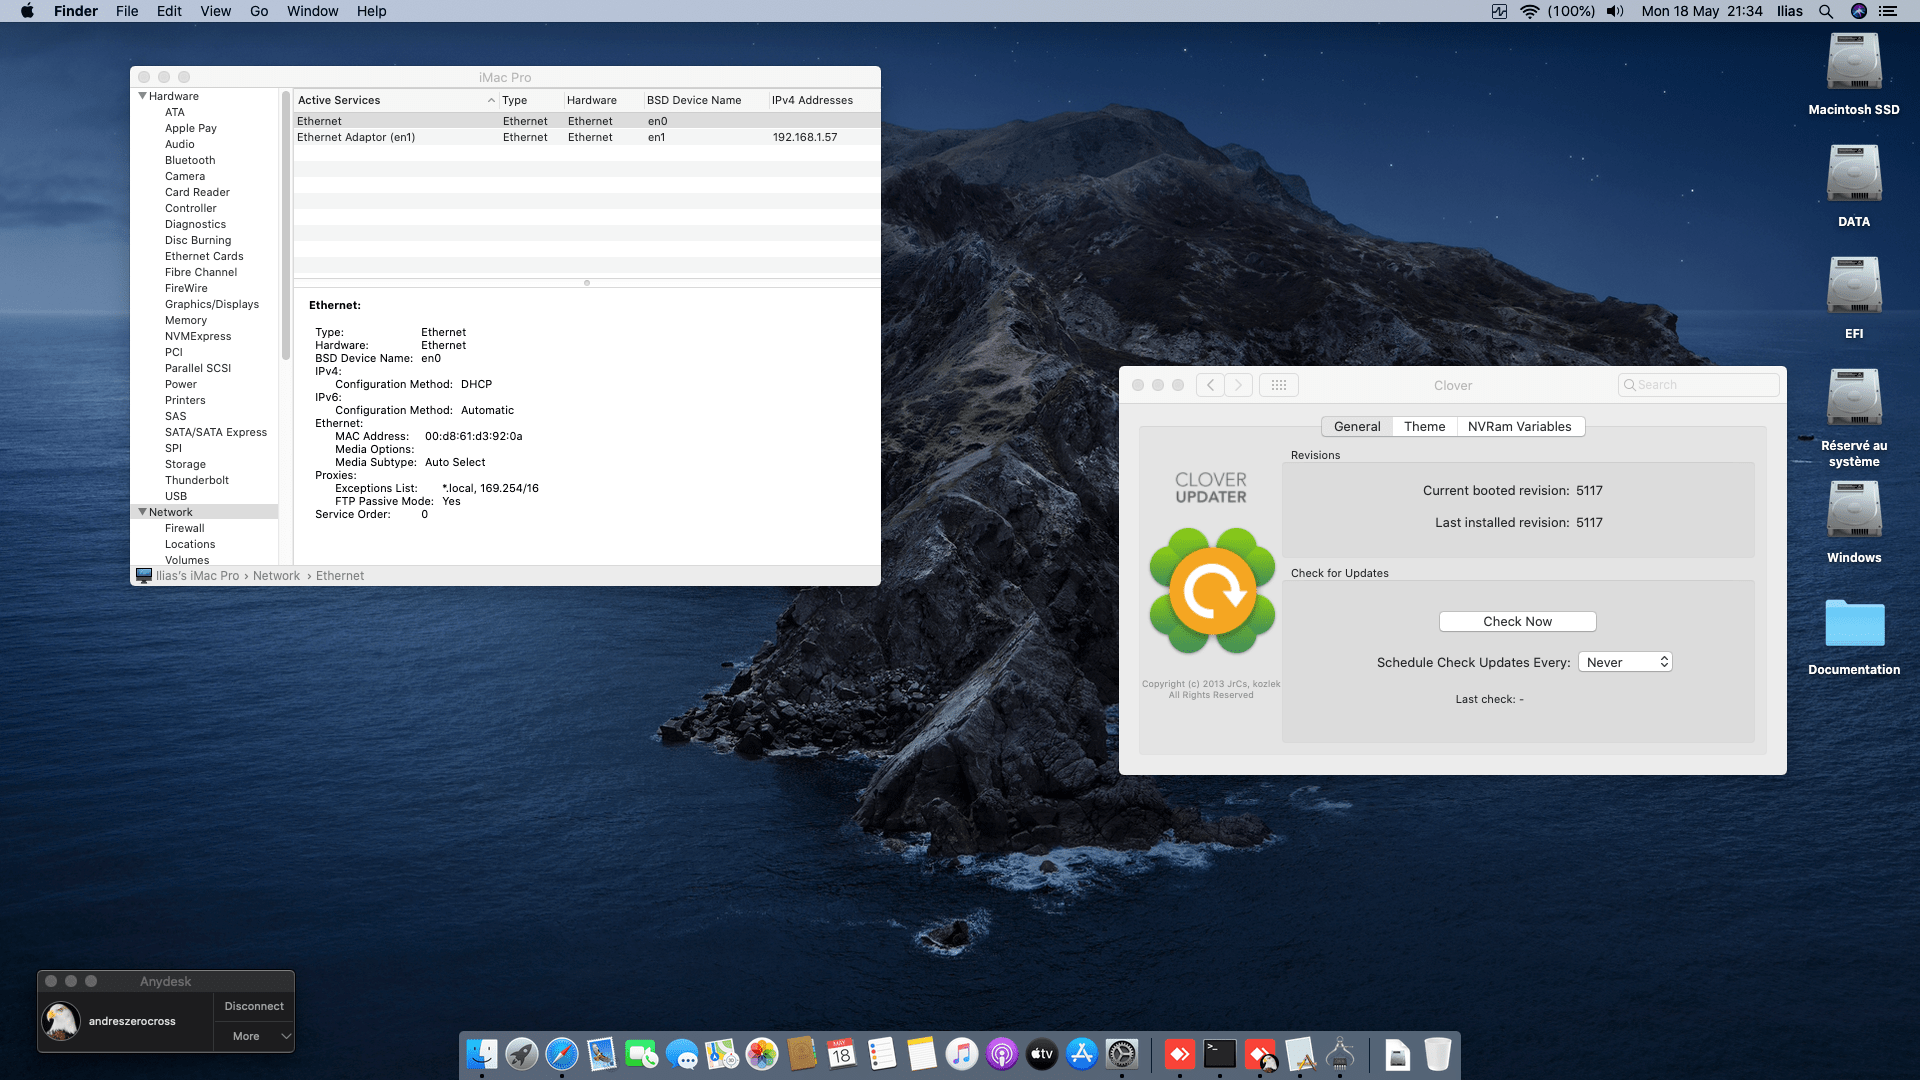Select Bluetooth in Hardware list
This screenshot has height=1080, width=1920.
tap(190, 160)
